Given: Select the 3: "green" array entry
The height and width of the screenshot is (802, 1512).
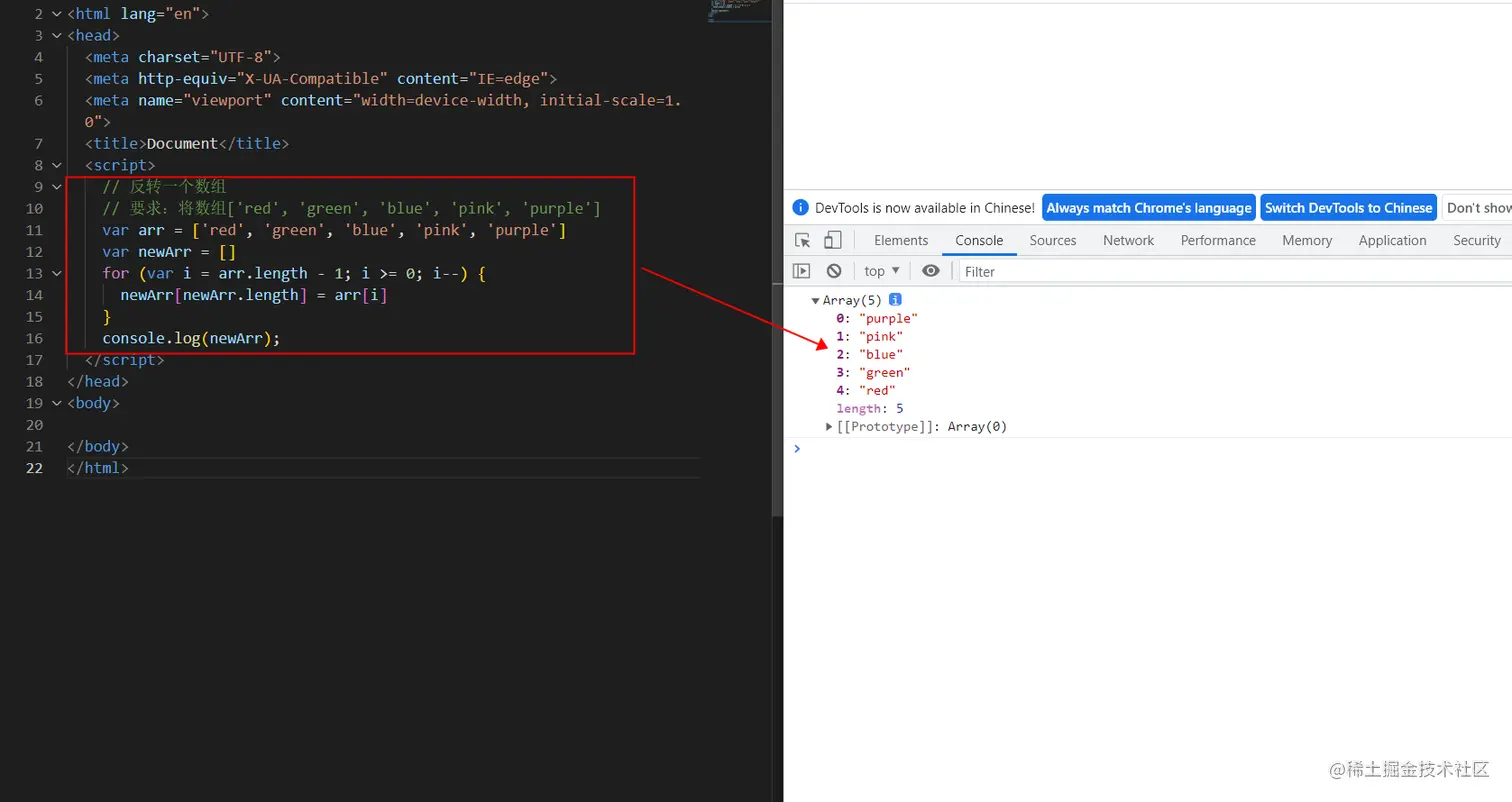Looking at the screenshot, I should pos(873,372).
